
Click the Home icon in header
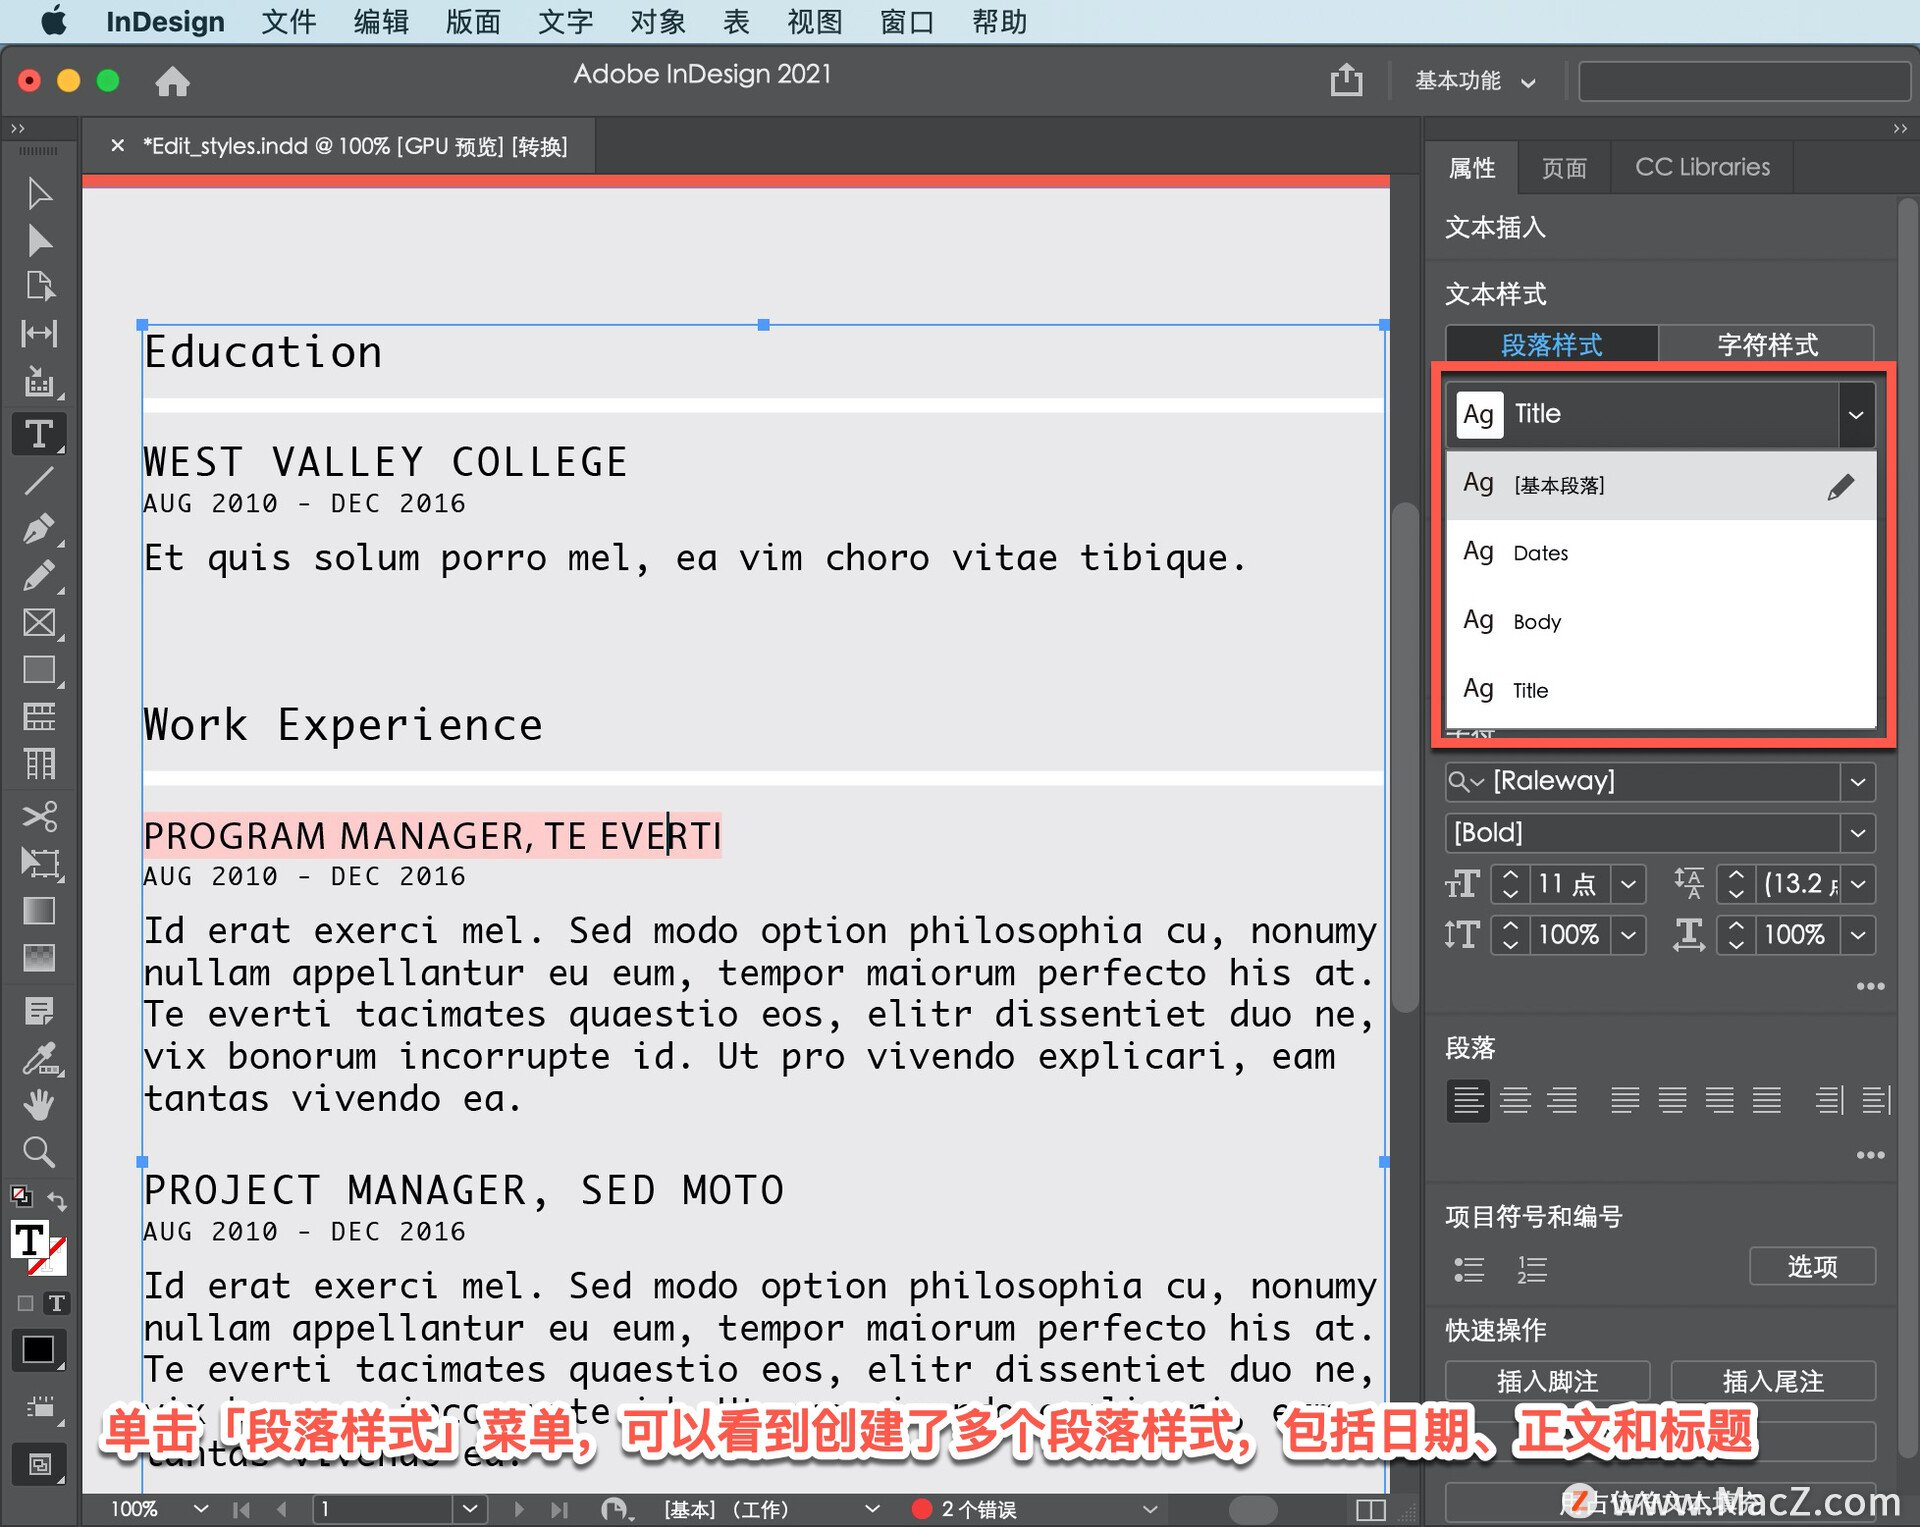coord(172,81)
